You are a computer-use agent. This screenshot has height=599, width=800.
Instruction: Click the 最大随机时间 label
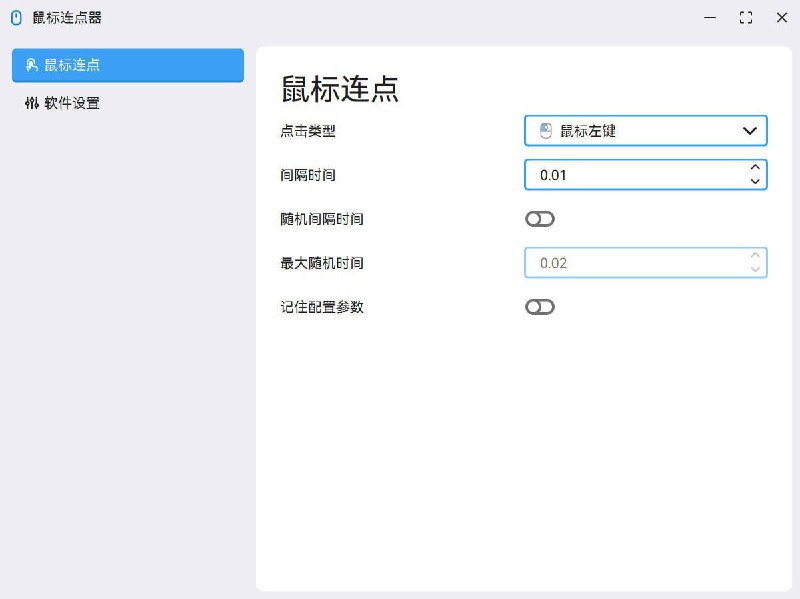click(322, 263)
